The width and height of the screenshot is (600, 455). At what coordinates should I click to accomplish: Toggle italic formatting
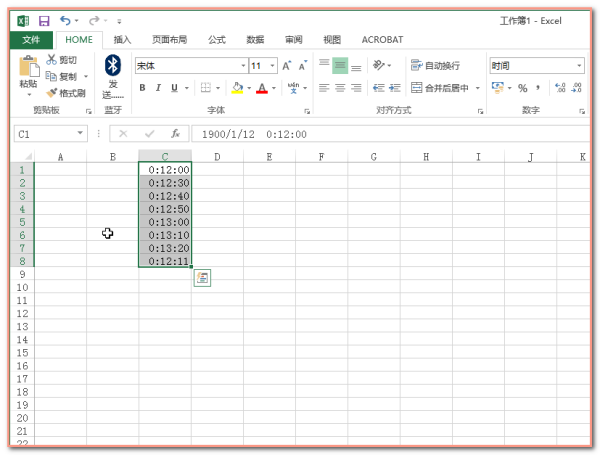click(x=158, y=88)
